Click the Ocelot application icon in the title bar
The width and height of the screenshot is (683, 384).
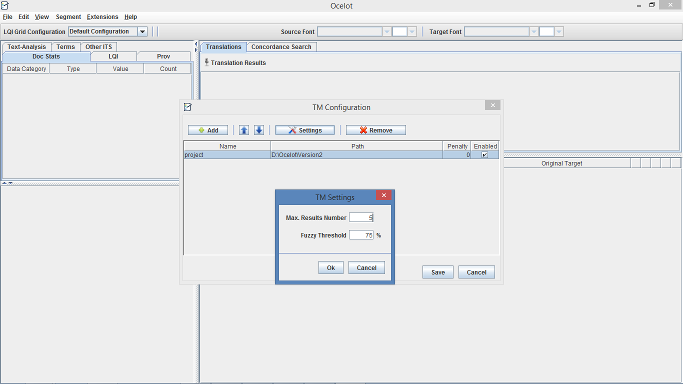pos(5,5)
